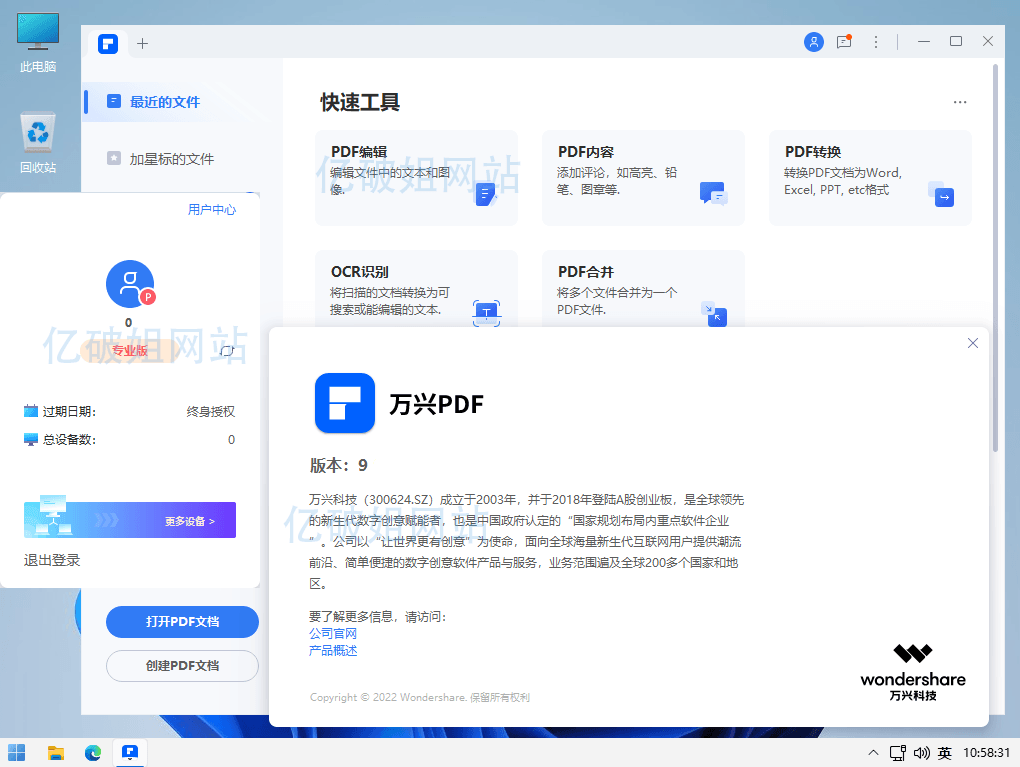Click the 万兴PDF logo in about dialog
This screenshot has height=767, width=1020.
[345, 403]
